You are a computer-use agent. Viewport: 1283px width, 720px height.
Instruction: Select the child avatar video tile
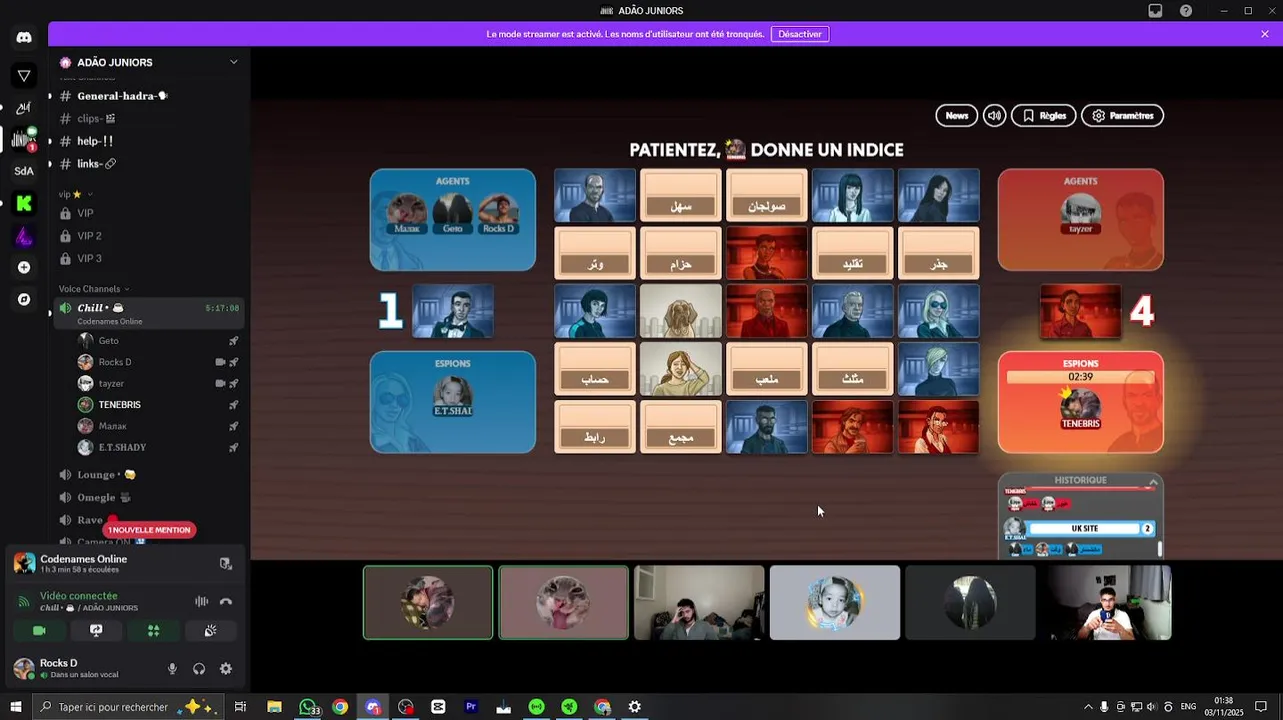click(x=835, y=603)
